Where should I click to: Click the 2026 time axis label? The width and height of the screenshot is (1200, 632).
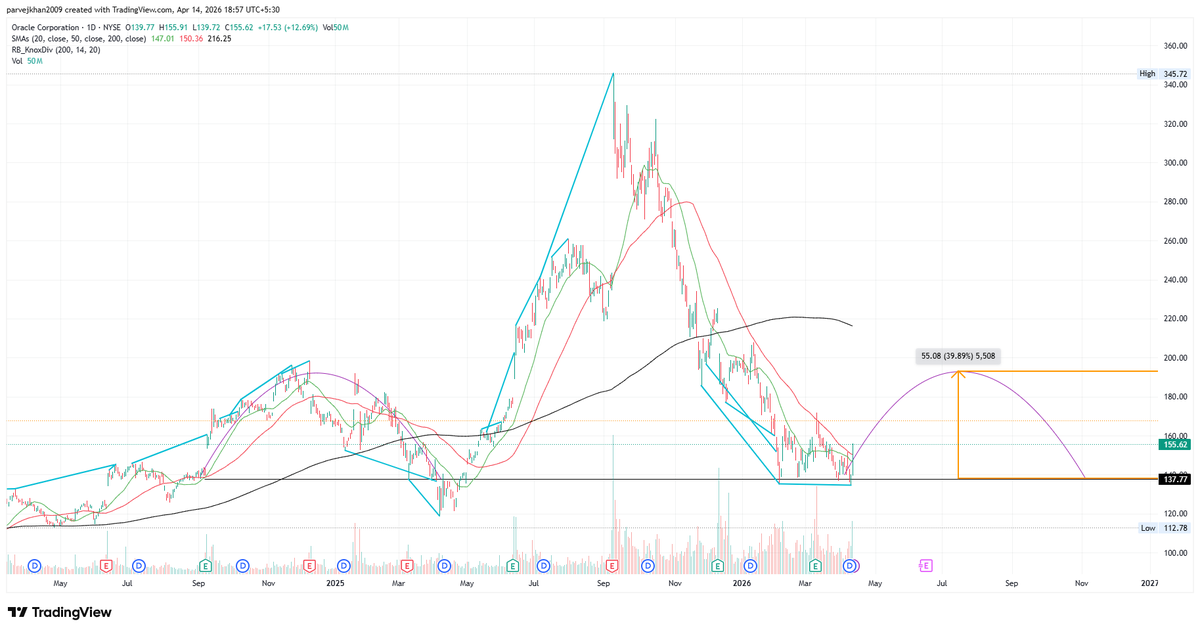pos(741,582)
